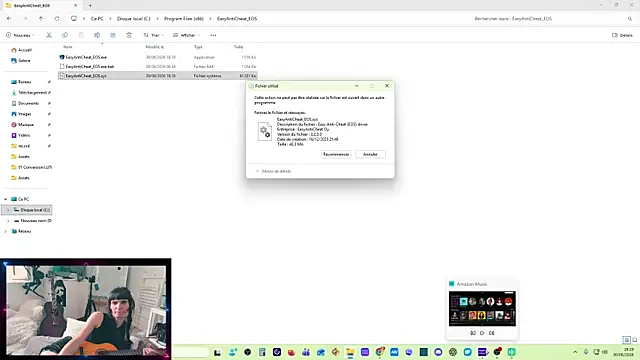The image size is (640, 360).
Task: Sort by the Nom column header
Action: [x=68, y=47]
